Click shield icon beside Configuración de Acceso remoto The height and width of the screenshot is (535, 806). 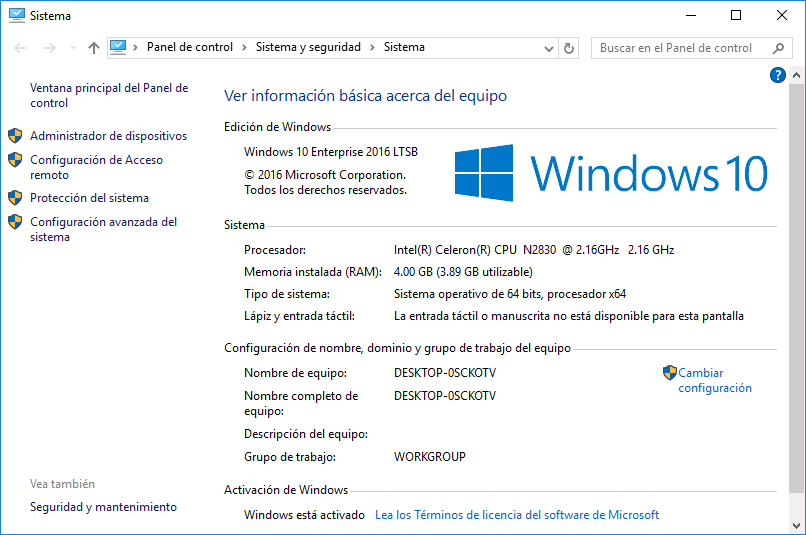tap(15, 160)
